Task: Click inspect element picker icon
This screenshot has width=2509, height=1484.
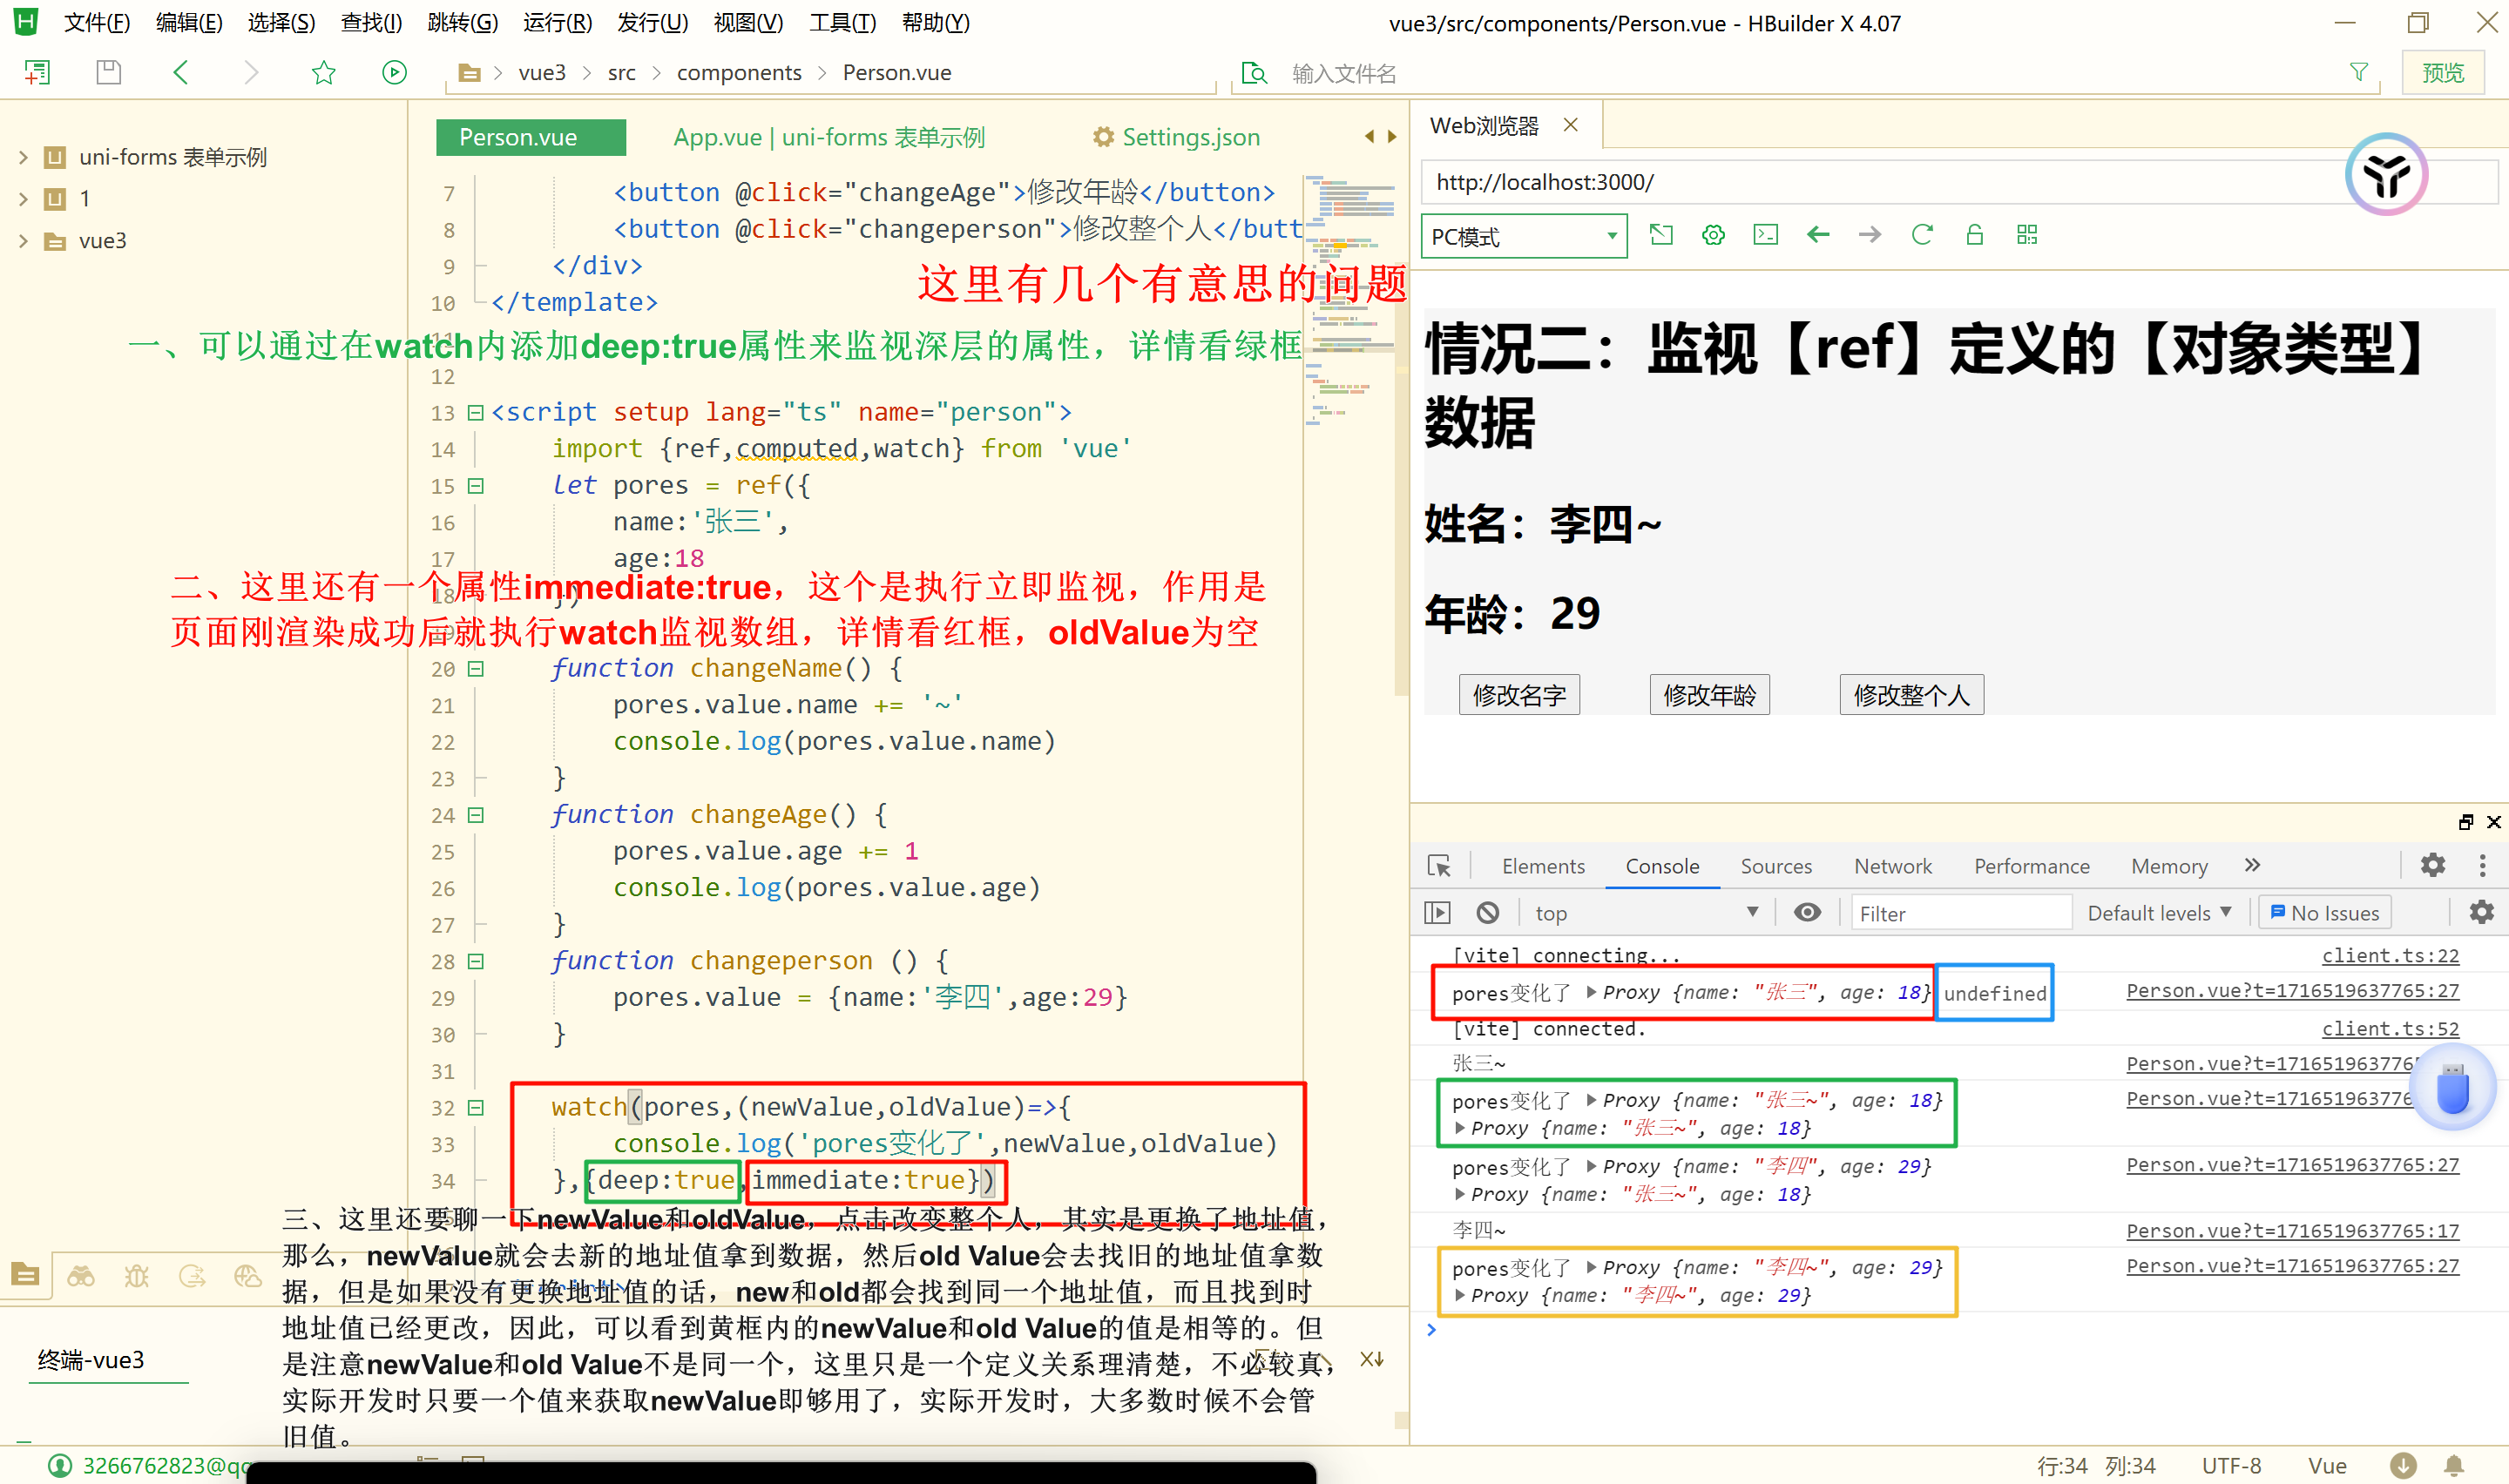Action: 1439,866
